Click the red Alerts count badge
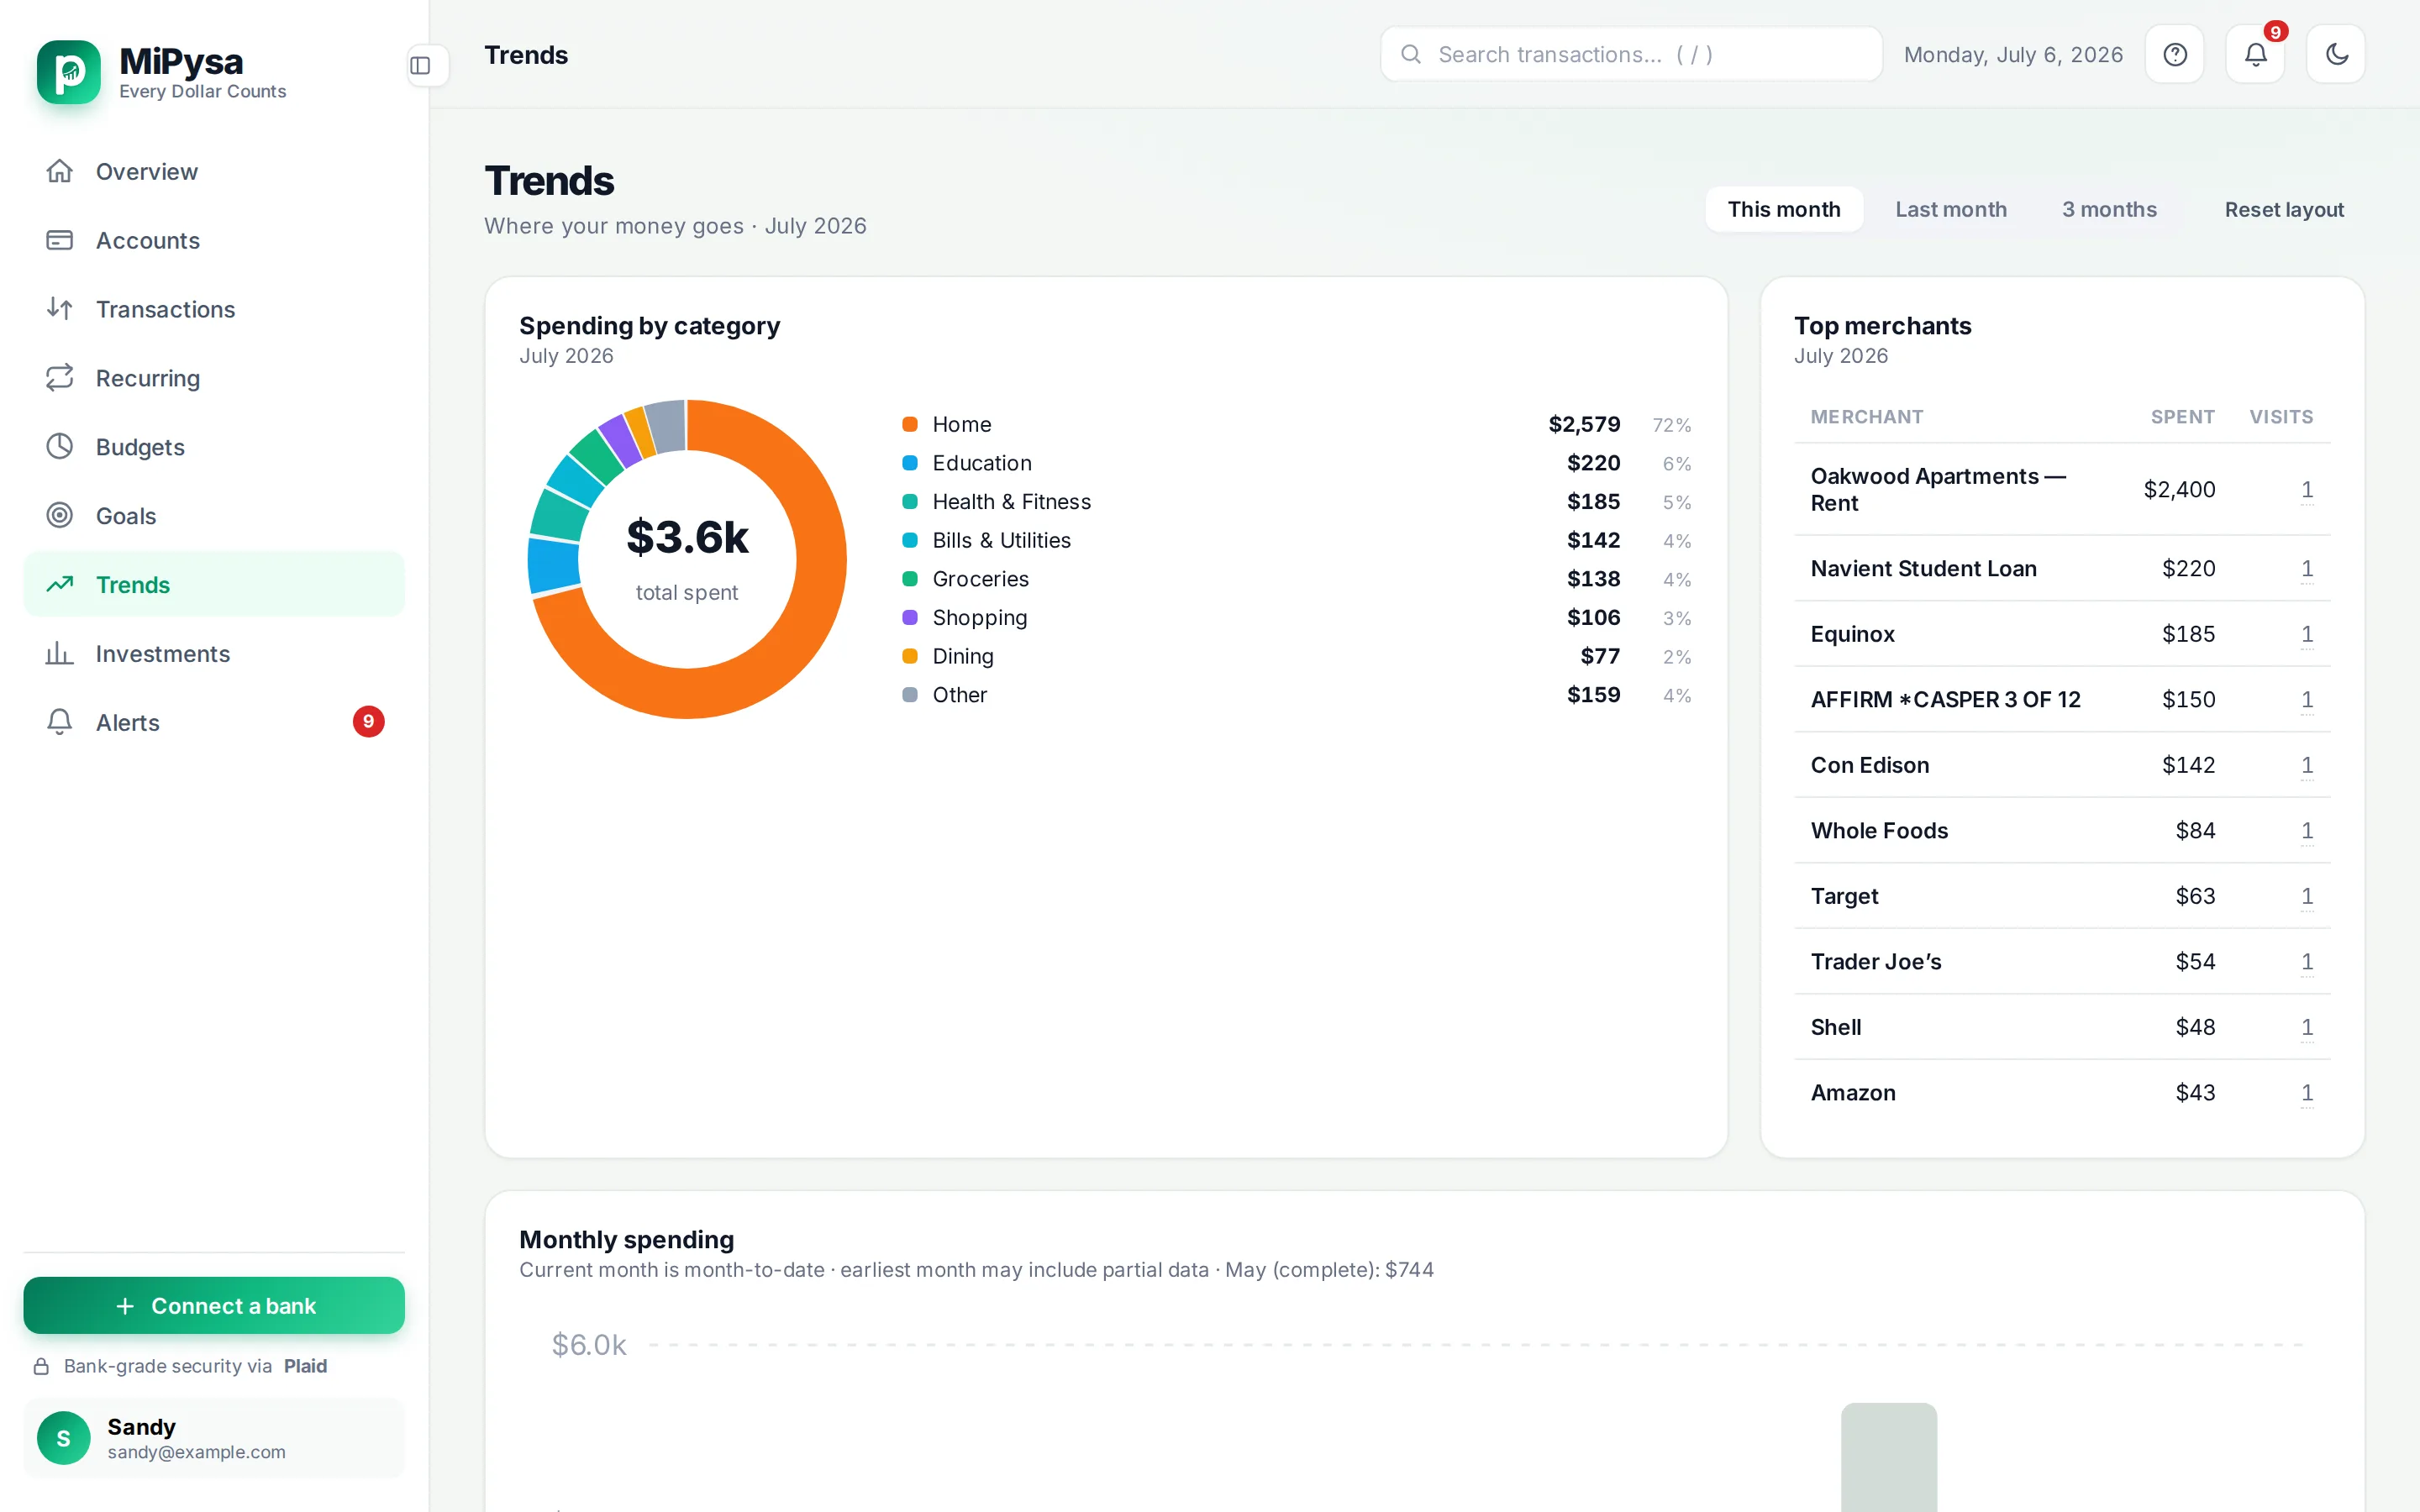The image size is (2420, 1512). 368,721
